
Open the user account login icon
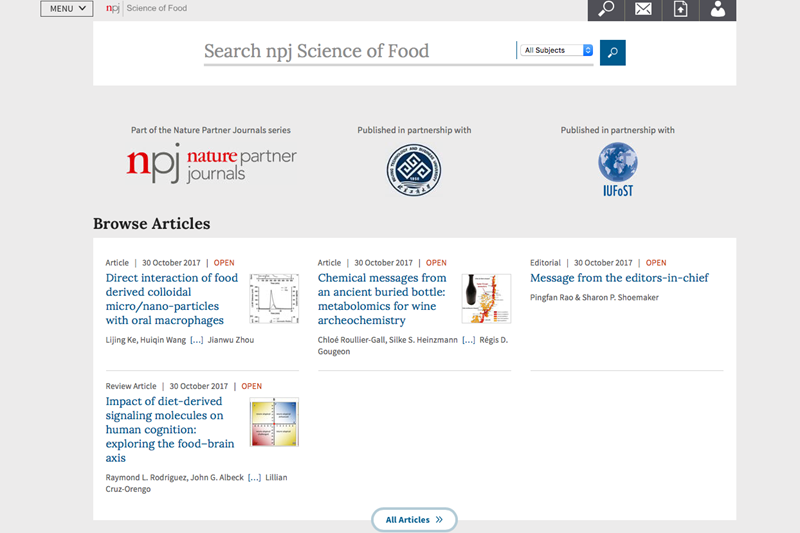(x=718, y=10)
